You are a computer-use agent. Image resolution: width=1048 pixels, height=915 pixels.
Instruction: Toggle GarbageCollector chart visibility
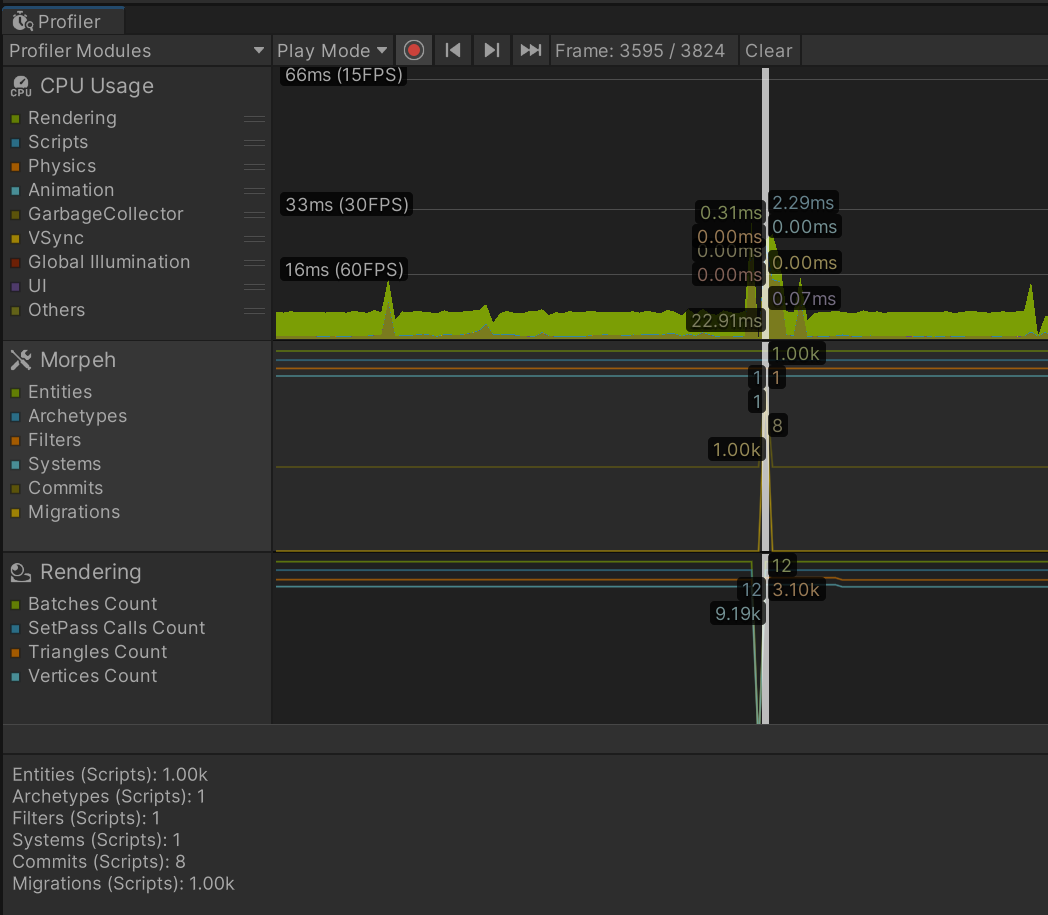pos(15,215)
